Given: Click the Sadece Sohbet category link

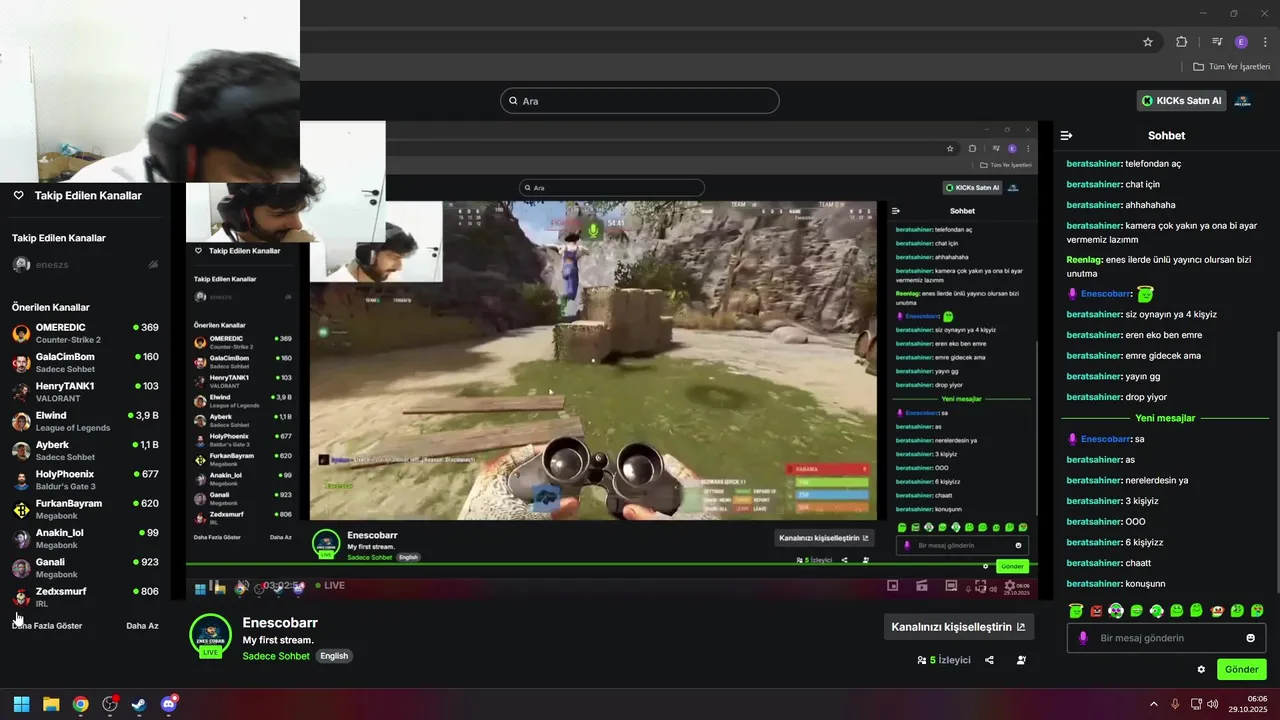Looking at the screenshot, I should pyautogui.click(x=276, y=656).
